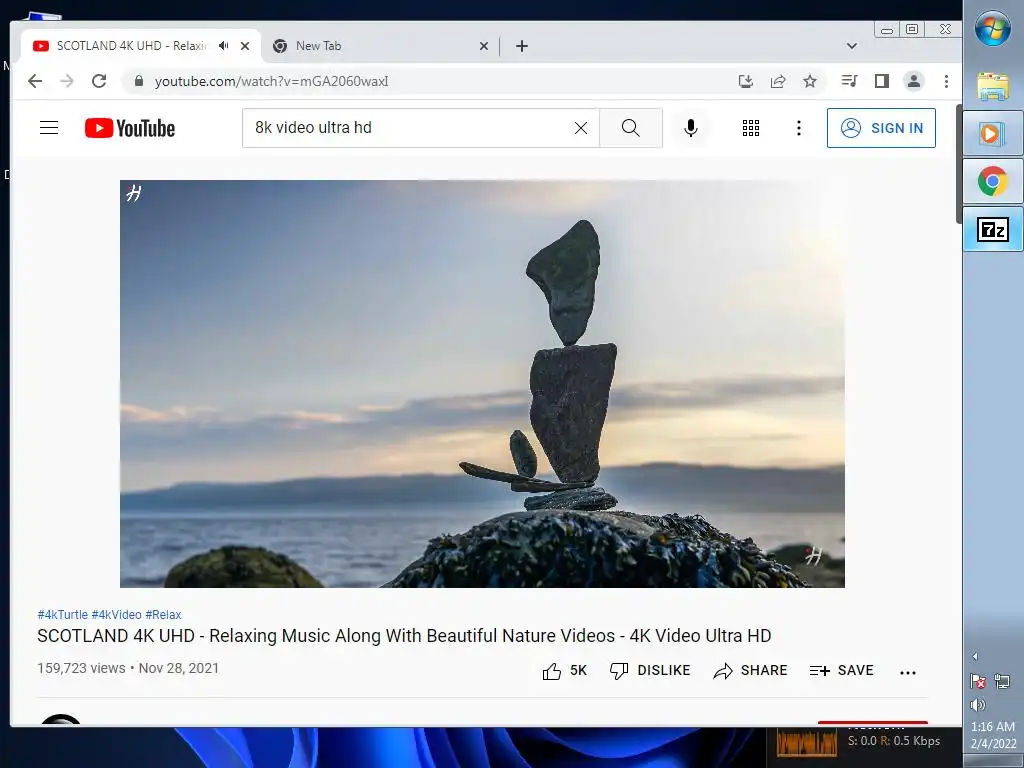Open the volume tray icon
This screenshot has height=768, width=1024.
point(978,705)
